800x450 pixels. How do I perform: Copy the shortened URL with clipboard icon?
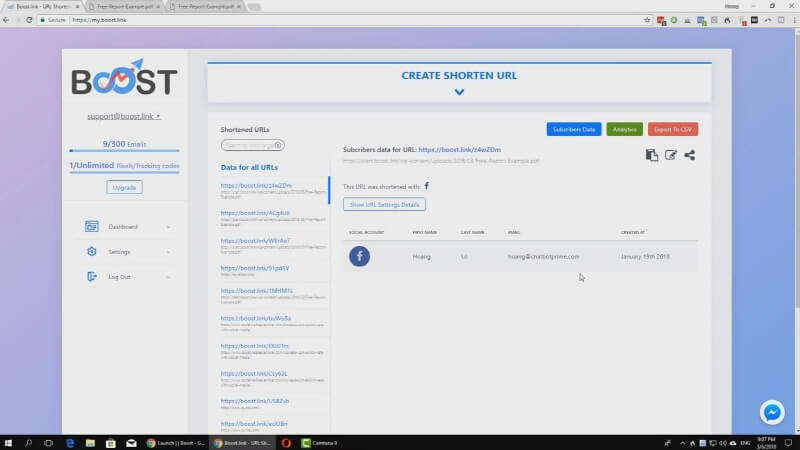click(652, 155)
